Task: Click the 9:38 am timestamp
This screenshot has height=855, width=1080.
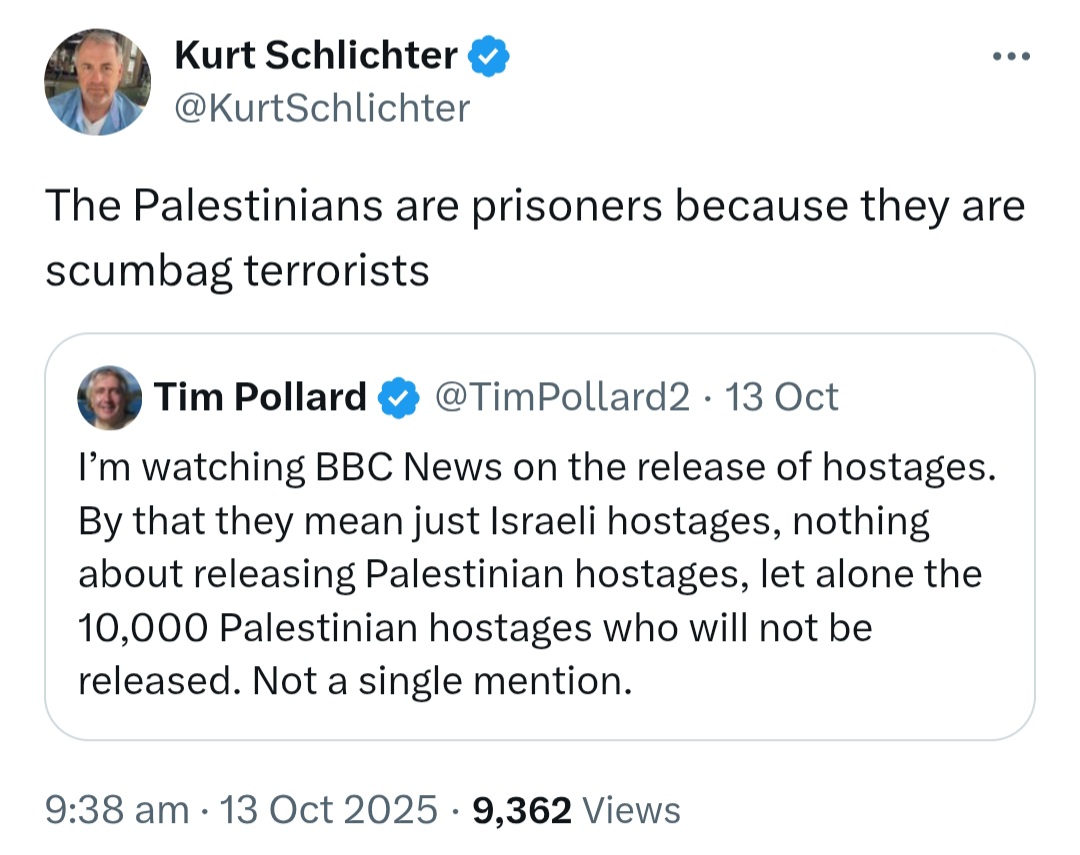Action: [x=117, y=808]
